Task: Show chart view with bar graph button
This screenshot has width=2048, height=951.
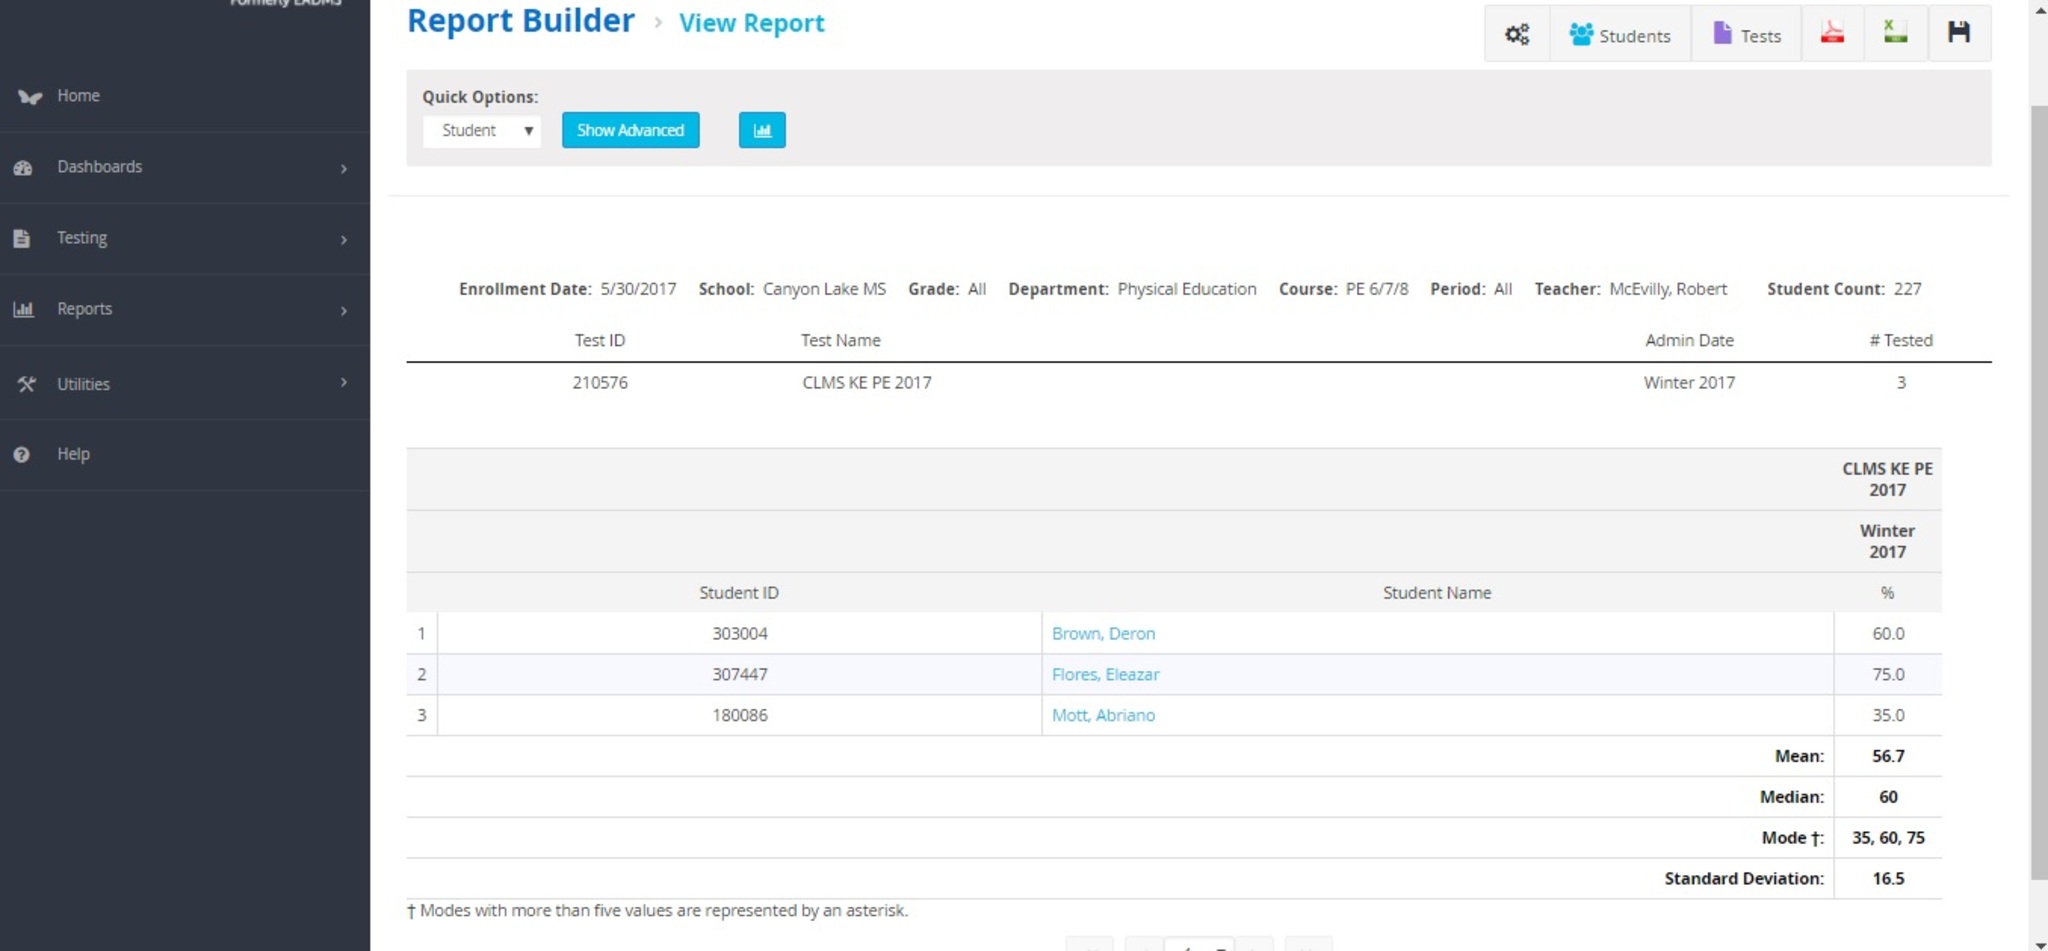Action: tap(762, 130)
